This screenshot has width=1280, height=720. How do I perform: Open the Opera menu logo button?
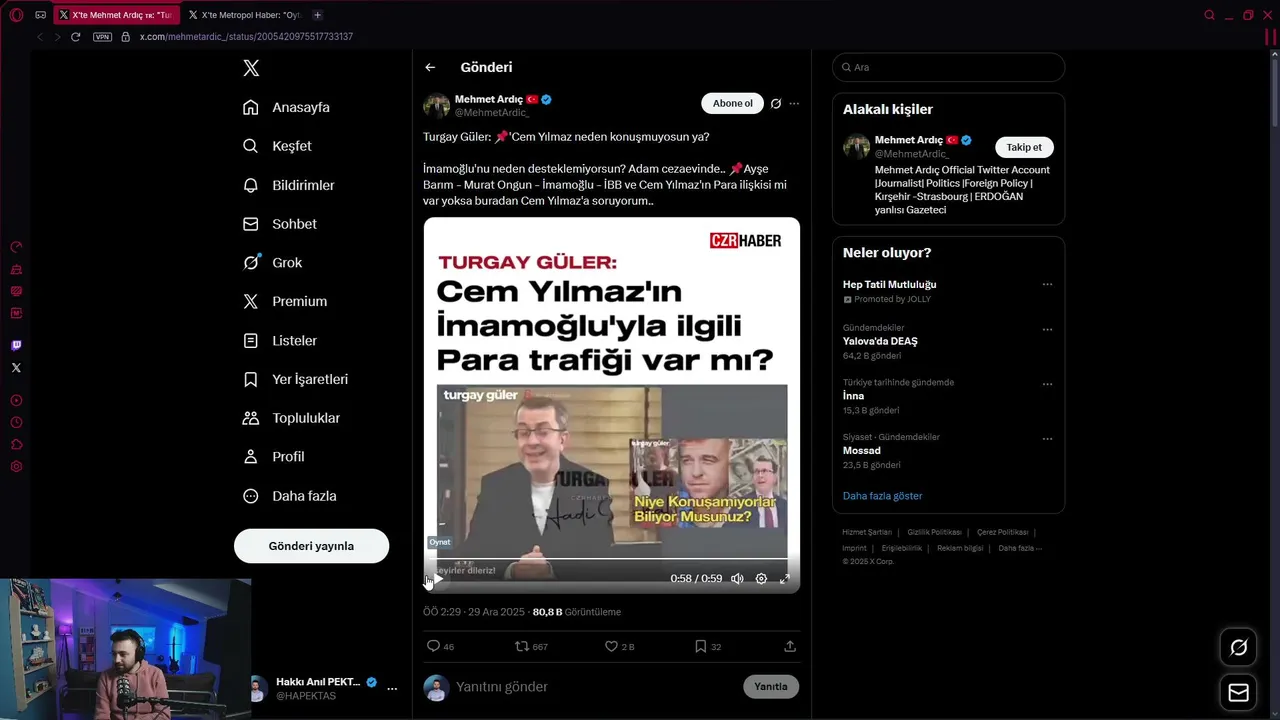(x=16, y=15)
